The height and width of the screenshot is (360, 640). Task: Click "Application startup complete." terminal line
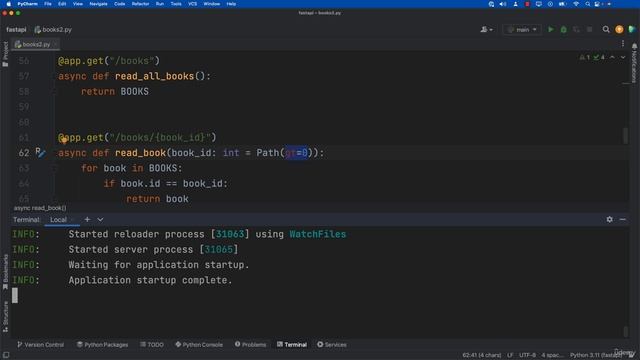150,280
